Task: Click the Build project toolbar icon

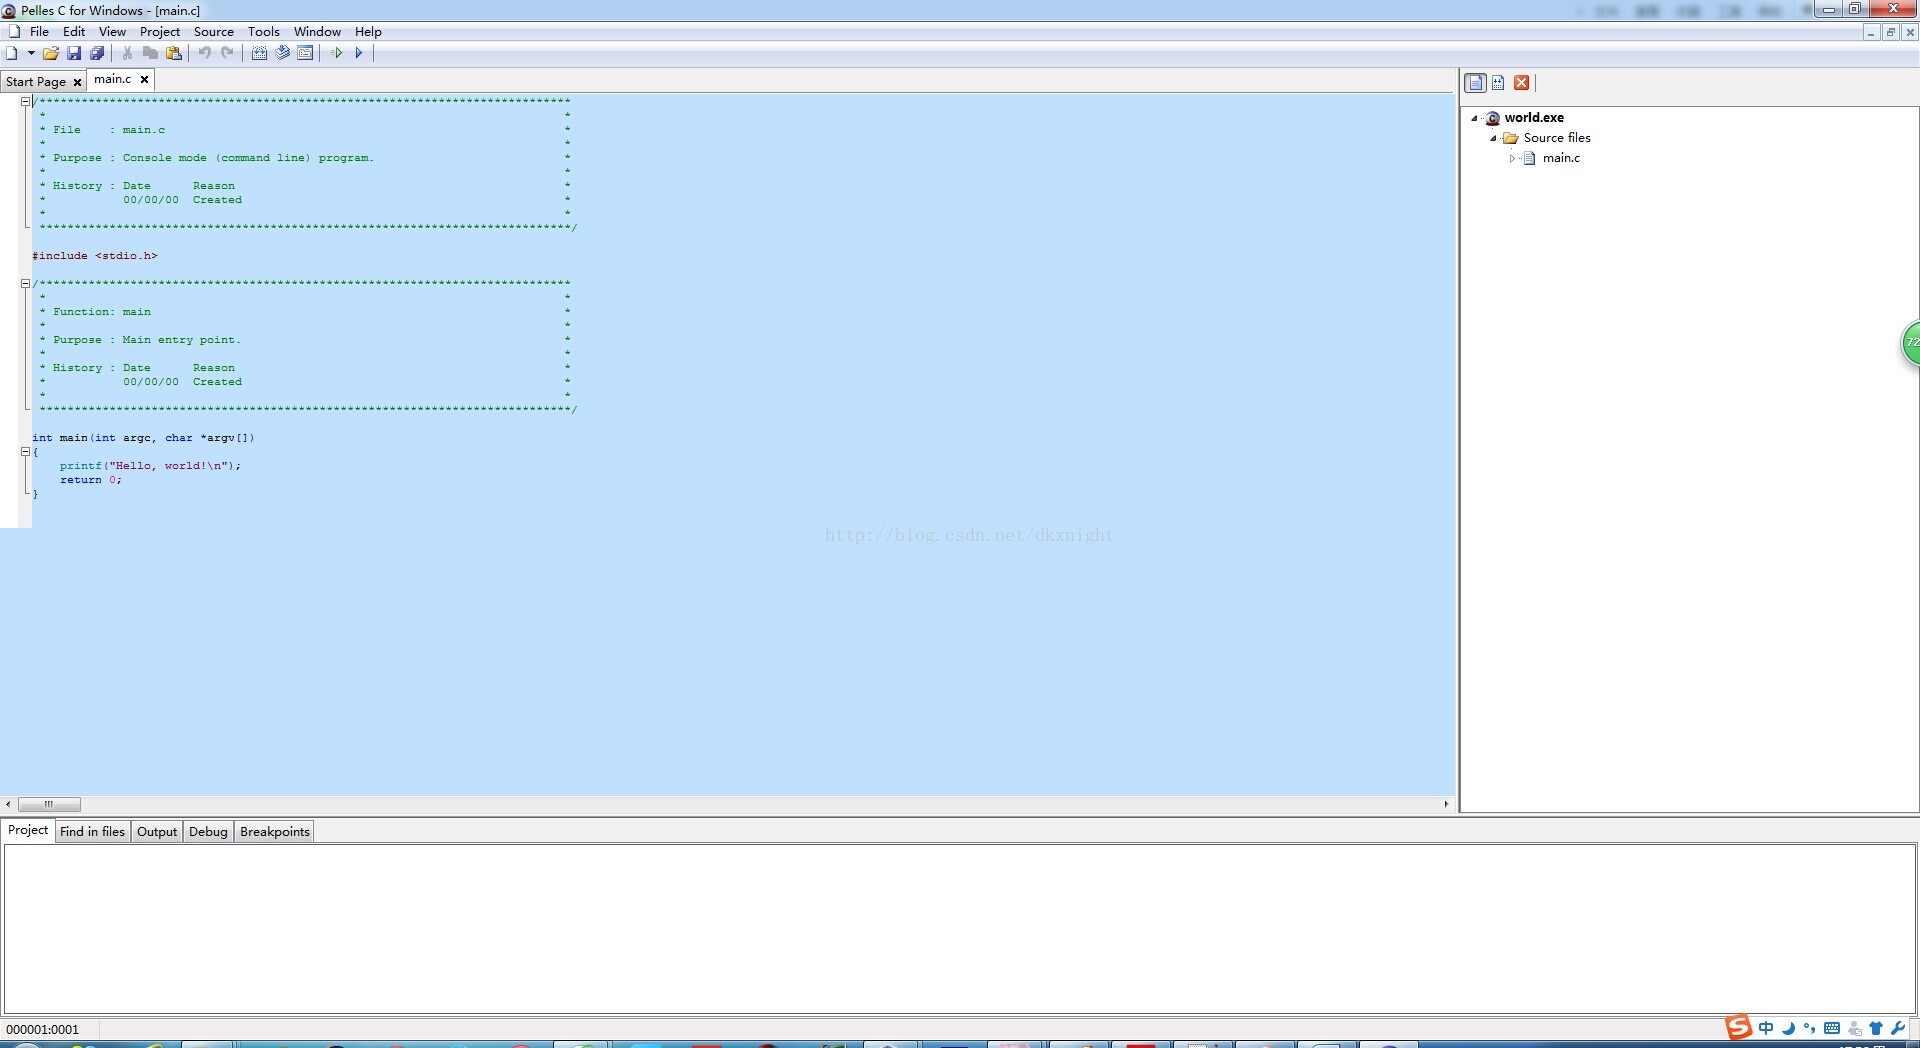Action: [x=282, y=53]
